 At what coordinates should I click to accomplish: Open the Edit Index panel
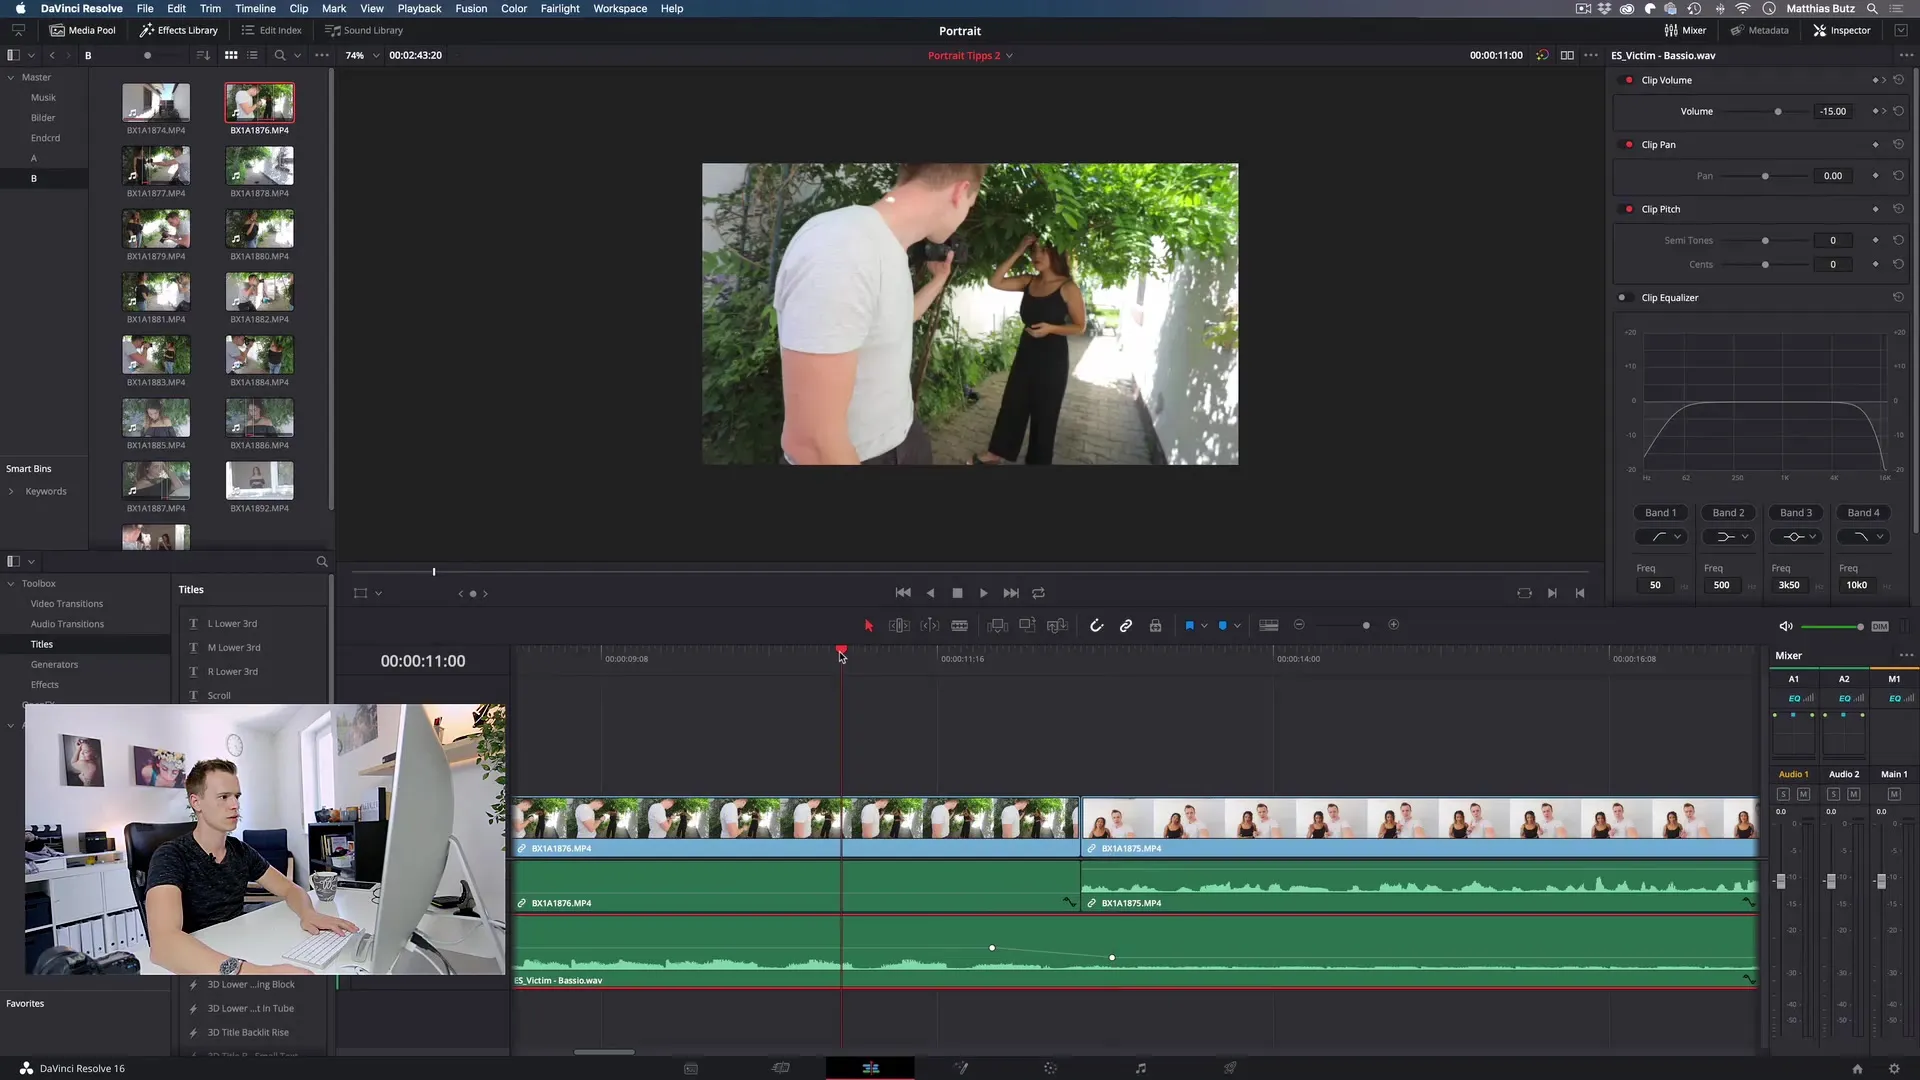271,31
